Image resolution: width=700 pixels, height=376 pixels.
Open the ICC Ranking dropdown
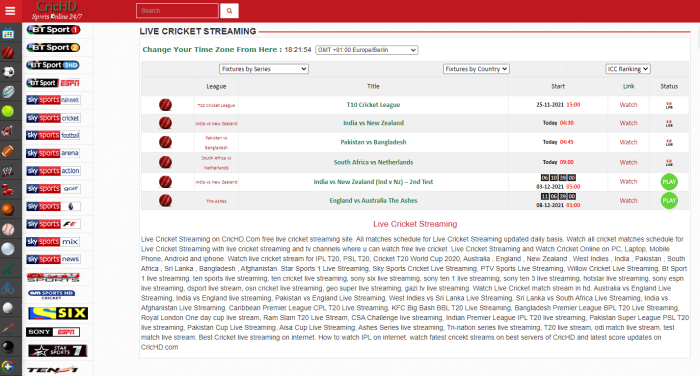point(628,69)
